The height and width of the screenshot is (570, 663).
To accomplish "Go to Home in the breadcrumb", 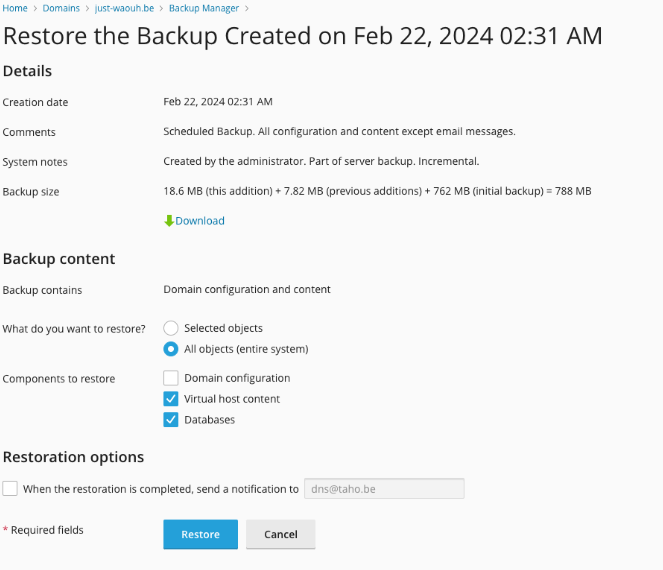I will (x=15, y=8).
